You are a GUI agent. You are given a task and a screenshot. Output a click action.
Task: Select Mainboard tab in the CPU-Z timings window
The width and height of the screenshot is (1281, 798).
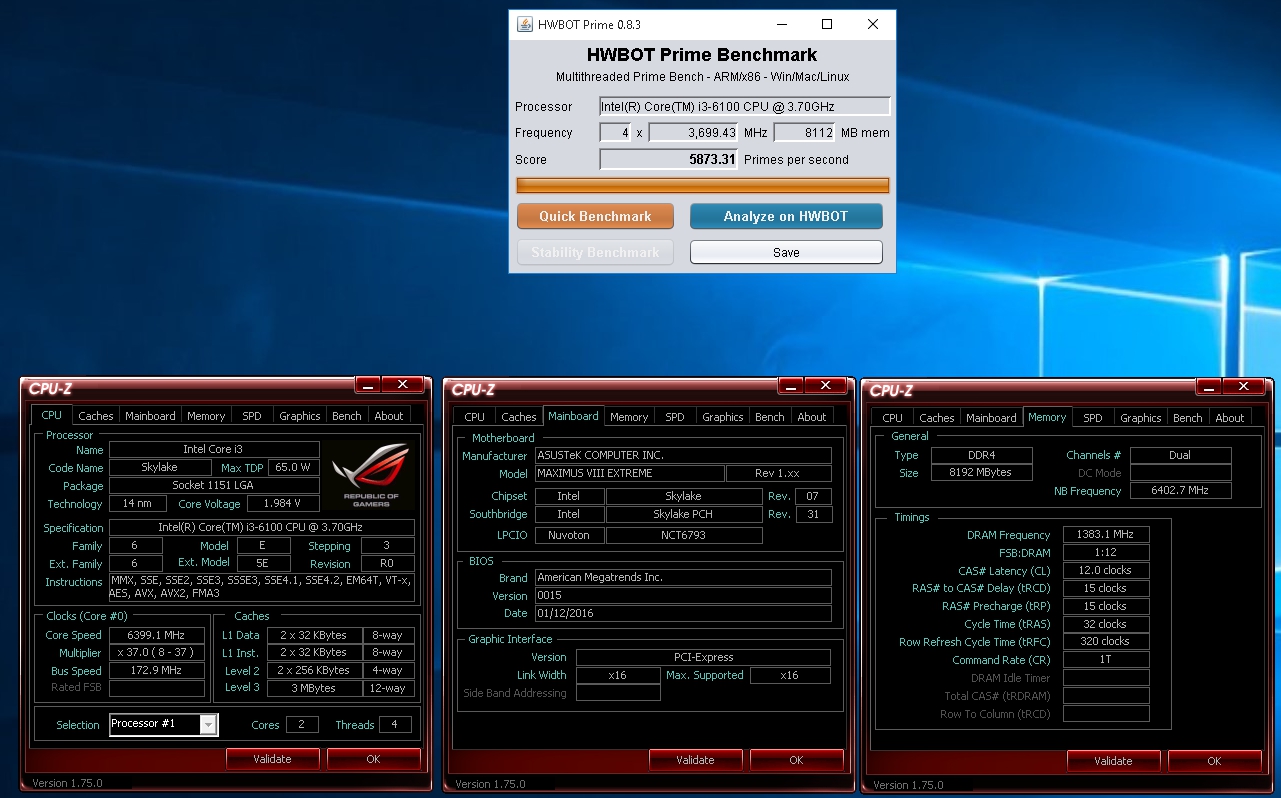[991, 418]
